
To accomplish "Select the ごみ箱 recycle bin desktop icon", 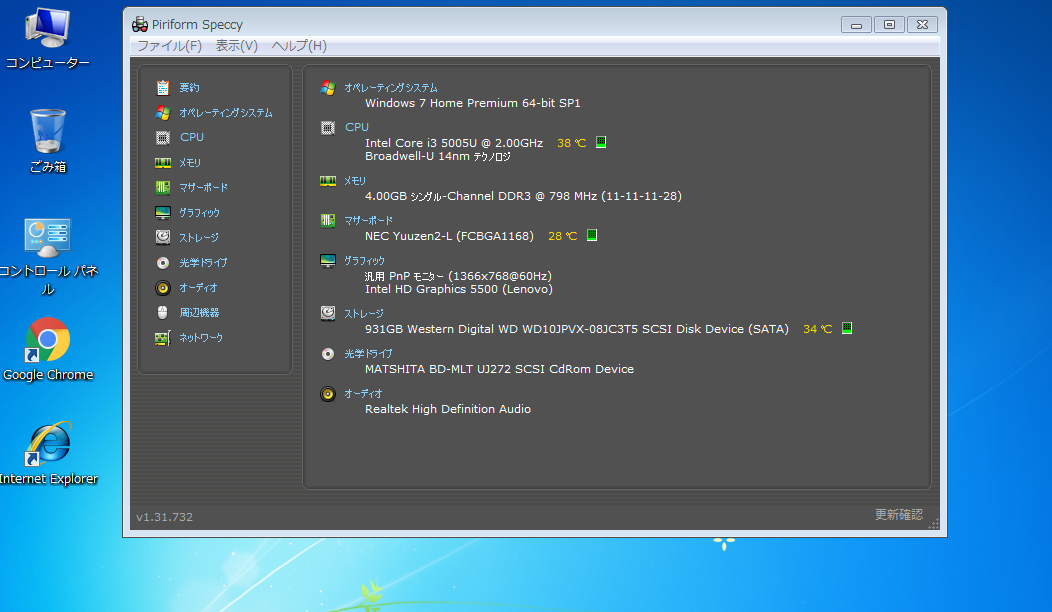I will (x=48, y=142).
